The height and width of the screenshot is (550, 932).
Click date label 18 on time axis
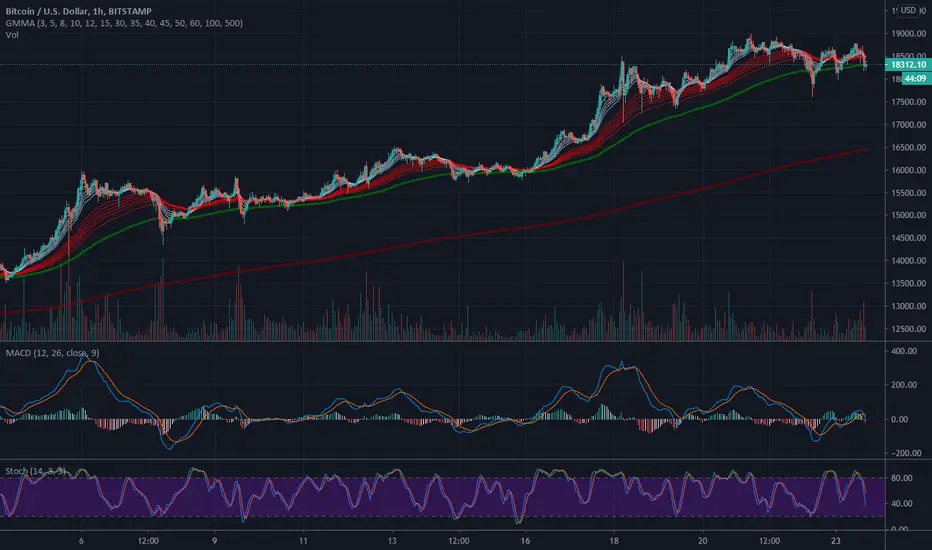click(614, 541)
